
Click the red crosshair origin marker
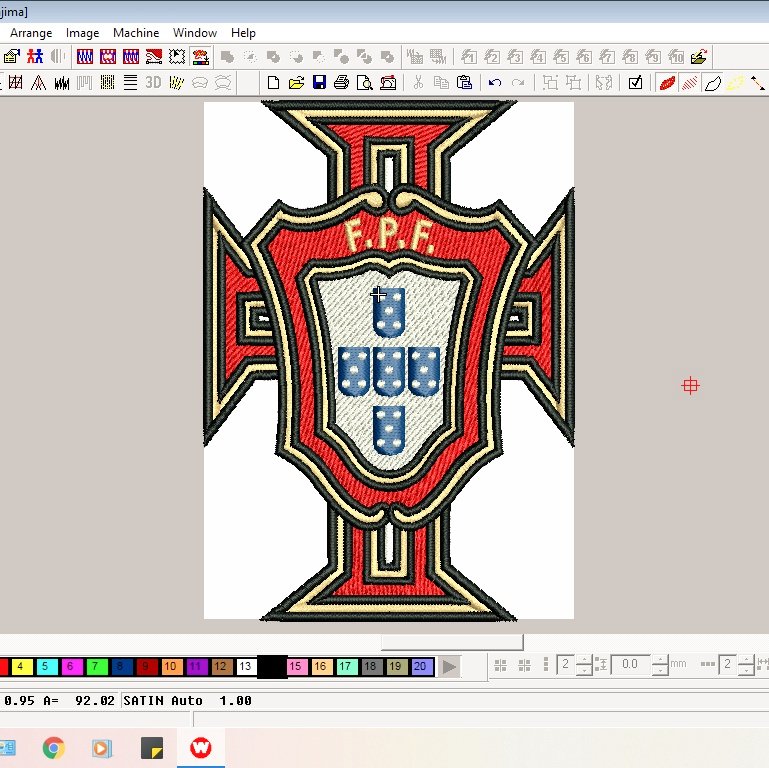pos(690,385)
